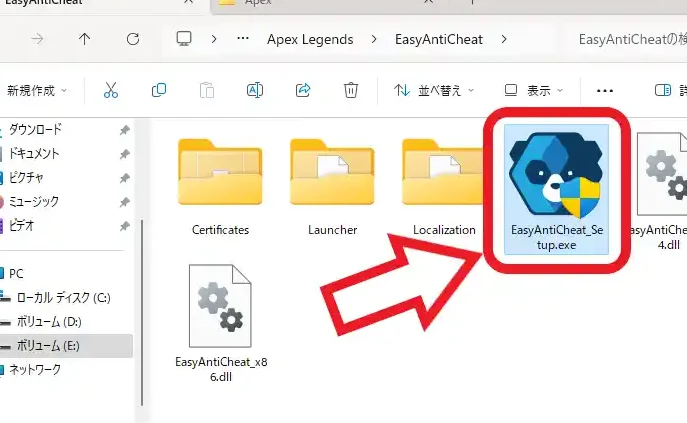687x423 pixels.
Task: Open the See more ellipsis menu in toolbar
Action: [605, 91]
